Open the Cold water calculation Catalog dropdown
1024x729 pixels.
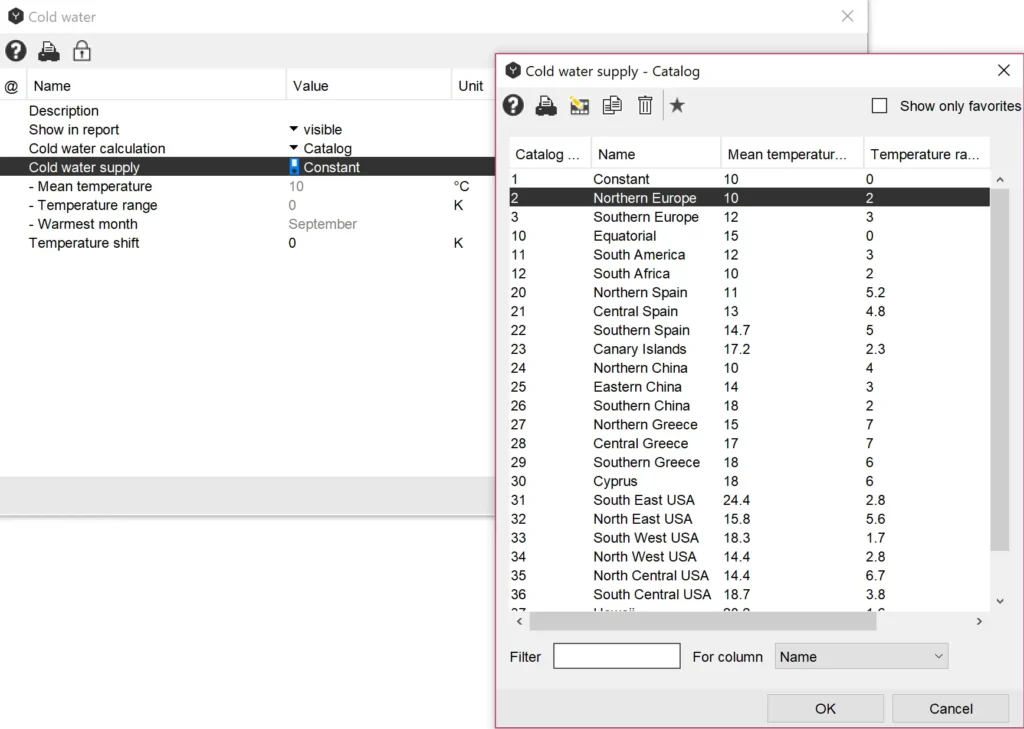click(x=294, y=149)
